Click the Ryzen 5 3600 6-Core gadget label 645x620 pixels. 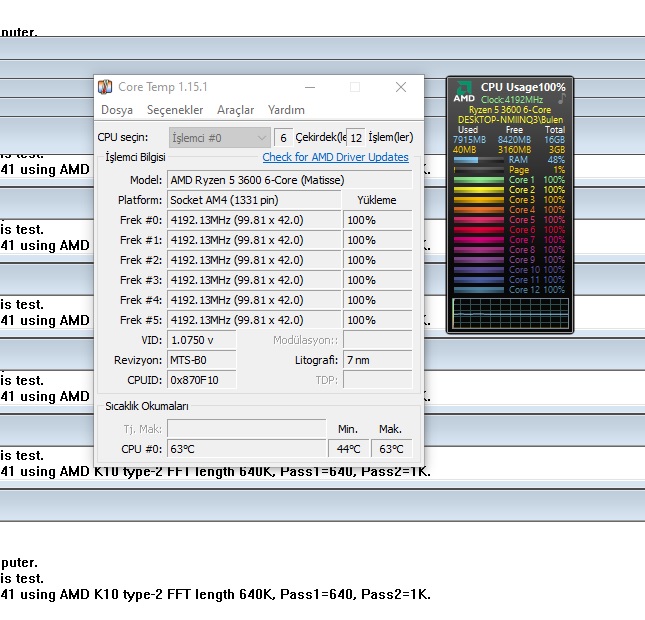510,110
